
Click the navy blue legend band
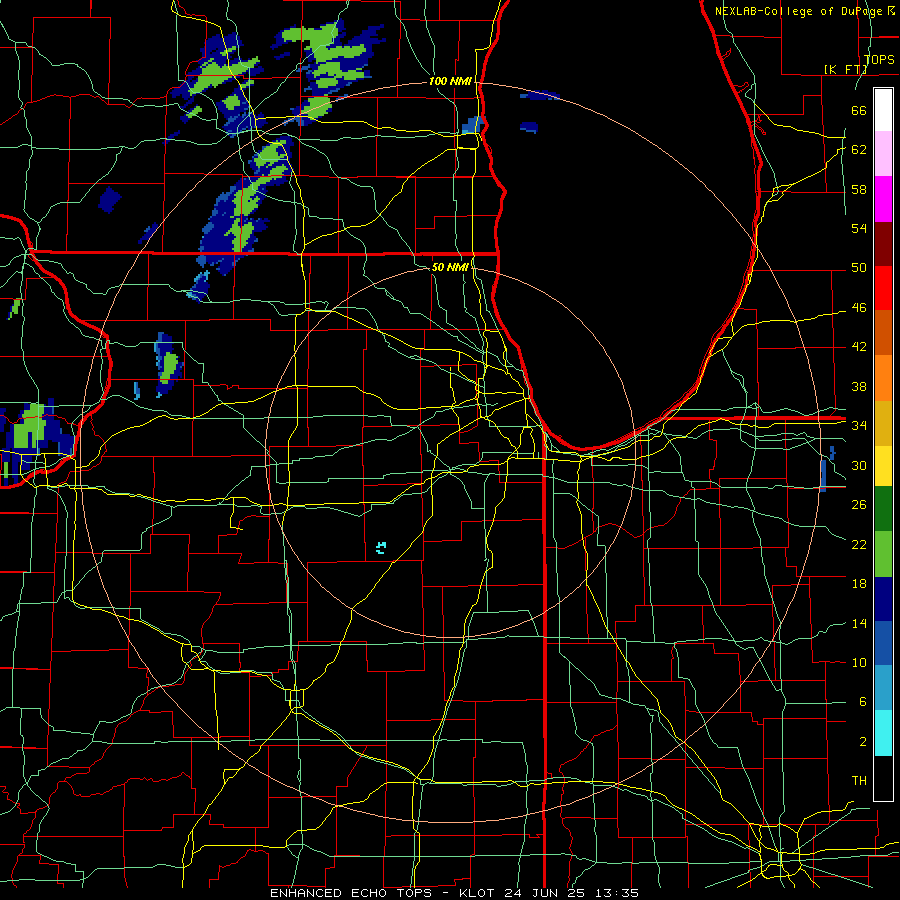[x=883, y=599]
